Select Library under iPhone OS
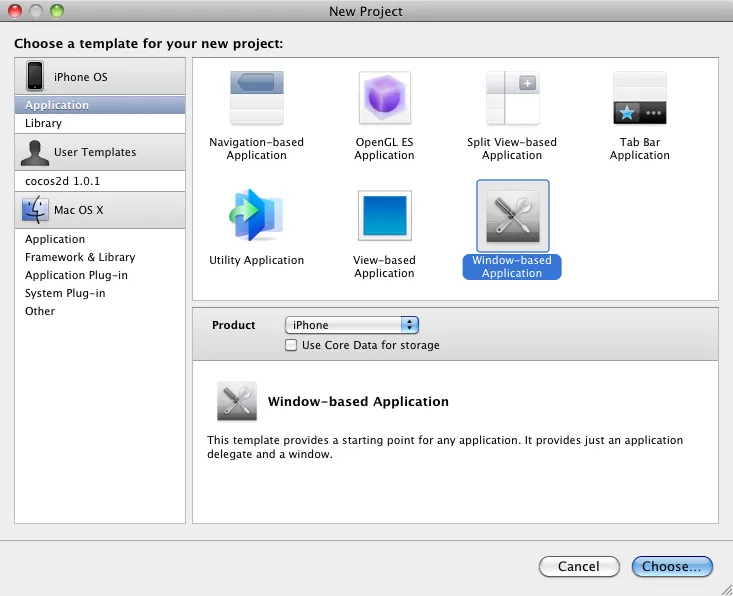The image size is (733, 596). pos(100,123)
